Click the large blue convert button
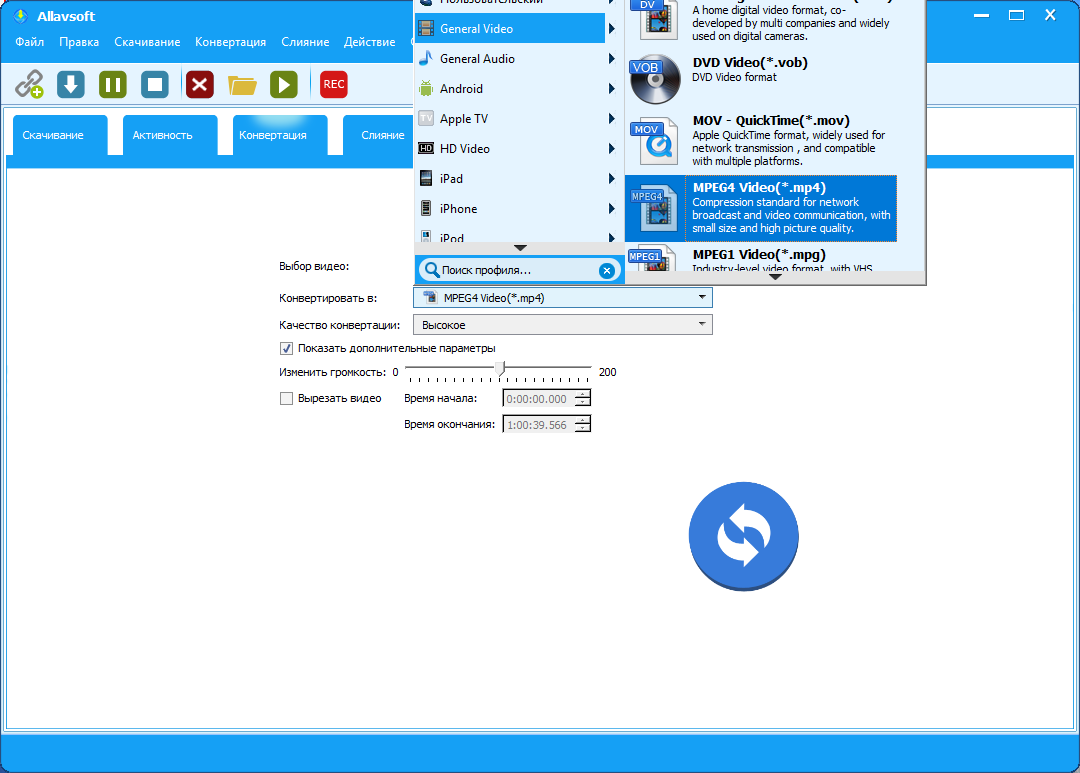This screenshot has height=773, width=1080. 743,536
